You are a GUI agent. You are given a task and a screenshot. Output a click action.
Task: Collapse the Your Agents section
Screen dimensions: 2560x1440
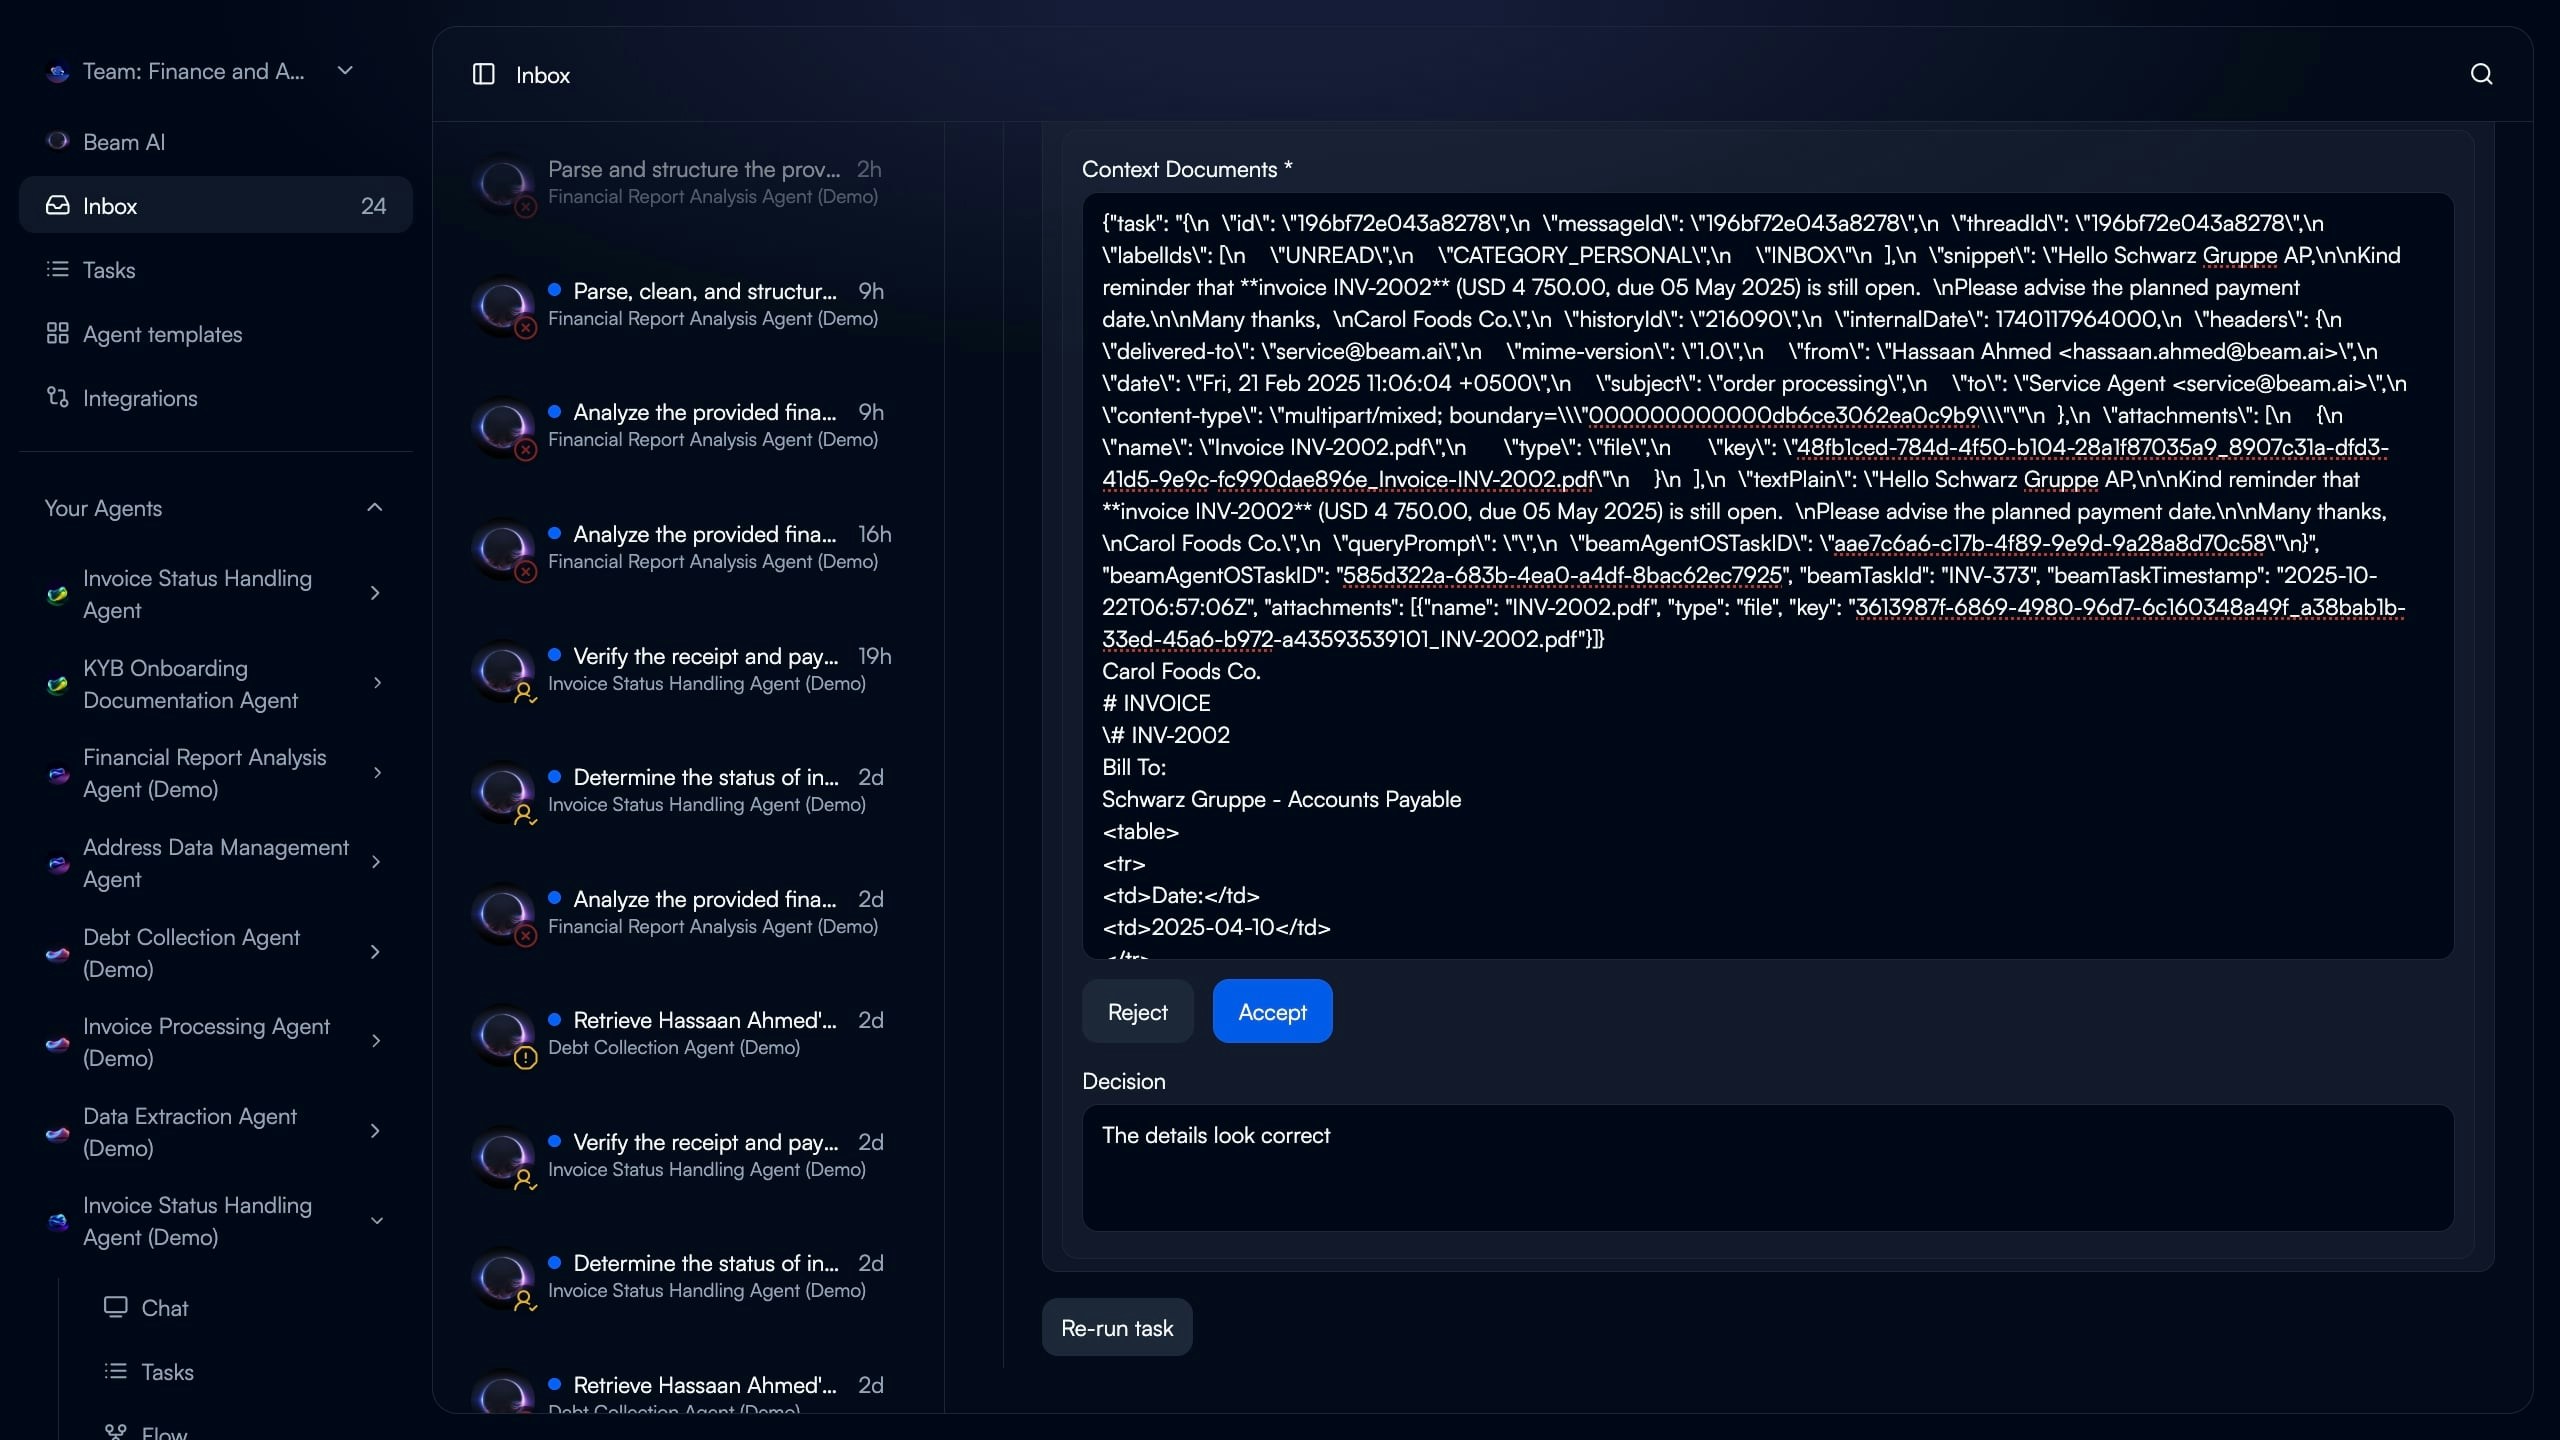tap(375, 508)
